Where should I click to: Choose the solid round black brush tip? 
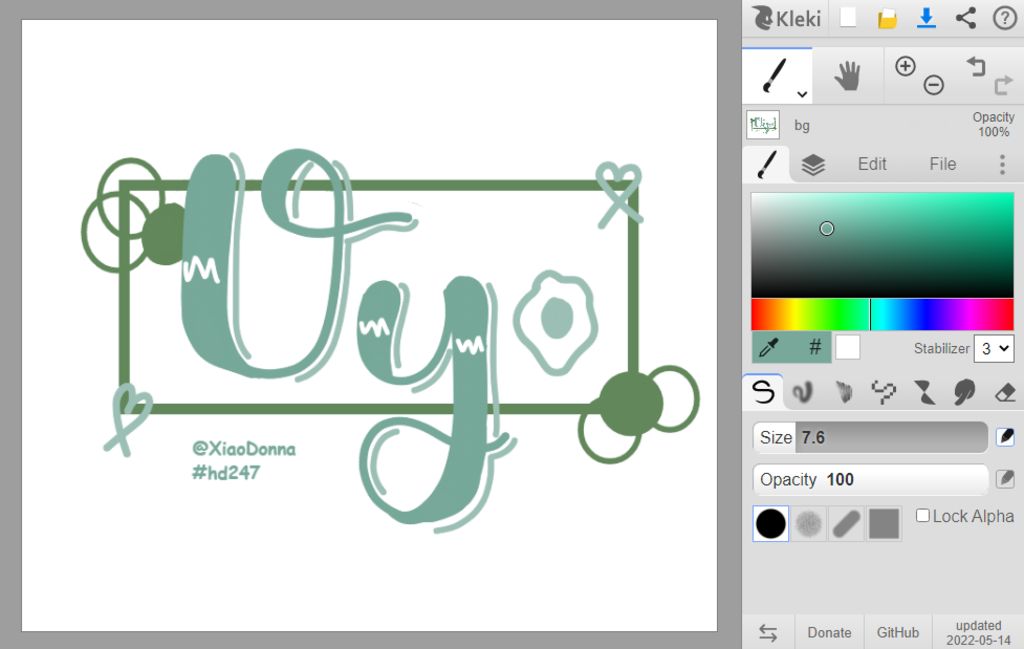771,524
